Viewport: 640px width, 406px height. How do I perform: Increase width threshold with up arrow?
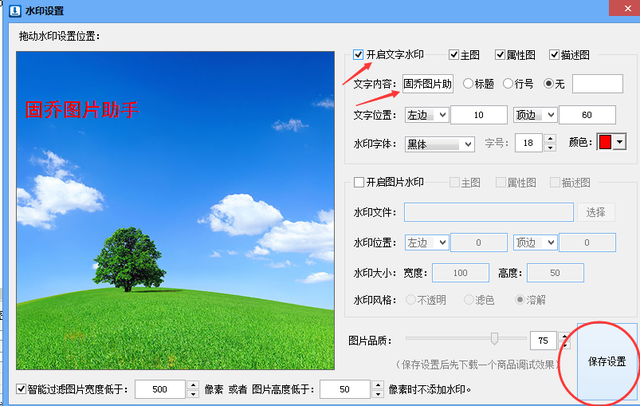pyautogui.click(x=193, y=385)
